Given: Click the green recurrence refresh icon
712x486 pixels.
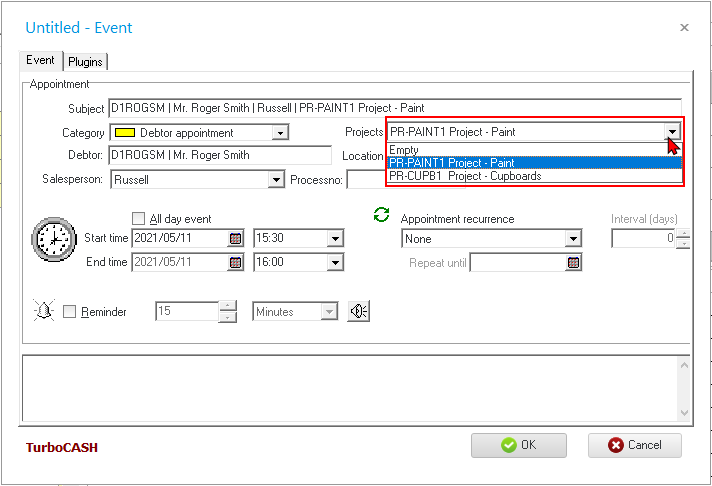Looking at the screenshot, I should pyautogui.click(x=380, y=214).
